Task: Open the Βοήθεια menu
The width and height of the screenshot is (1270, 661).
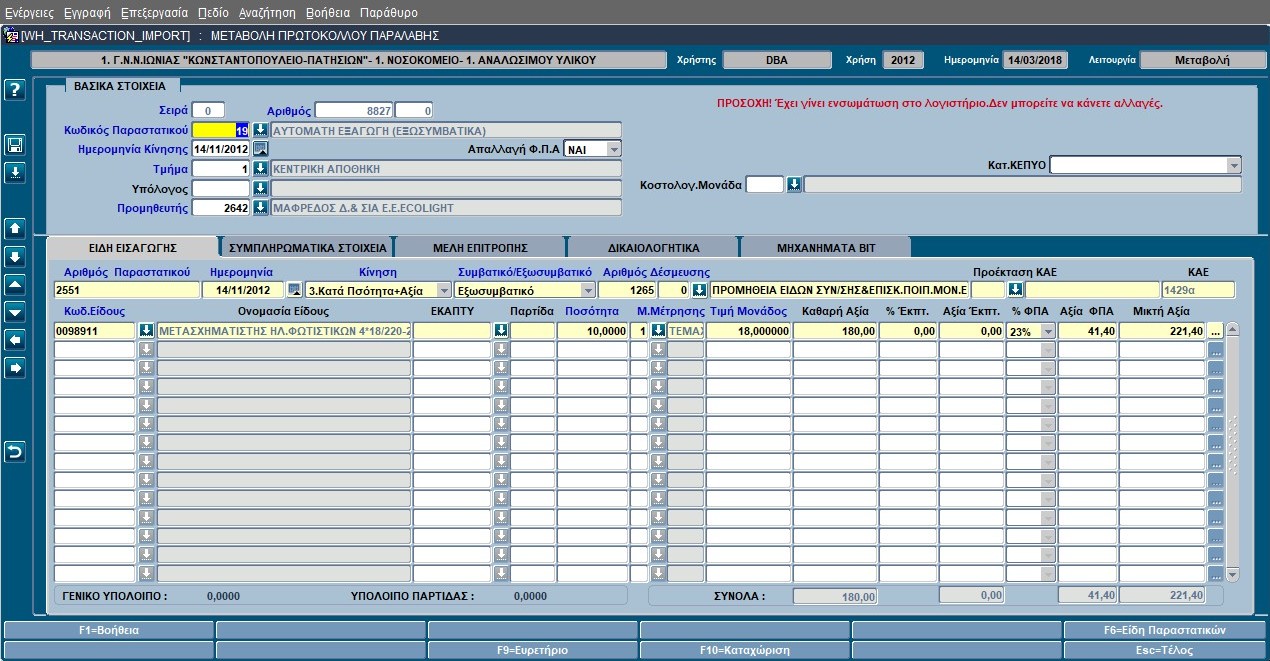Action: pyautogui.click(x=328, y=13)
